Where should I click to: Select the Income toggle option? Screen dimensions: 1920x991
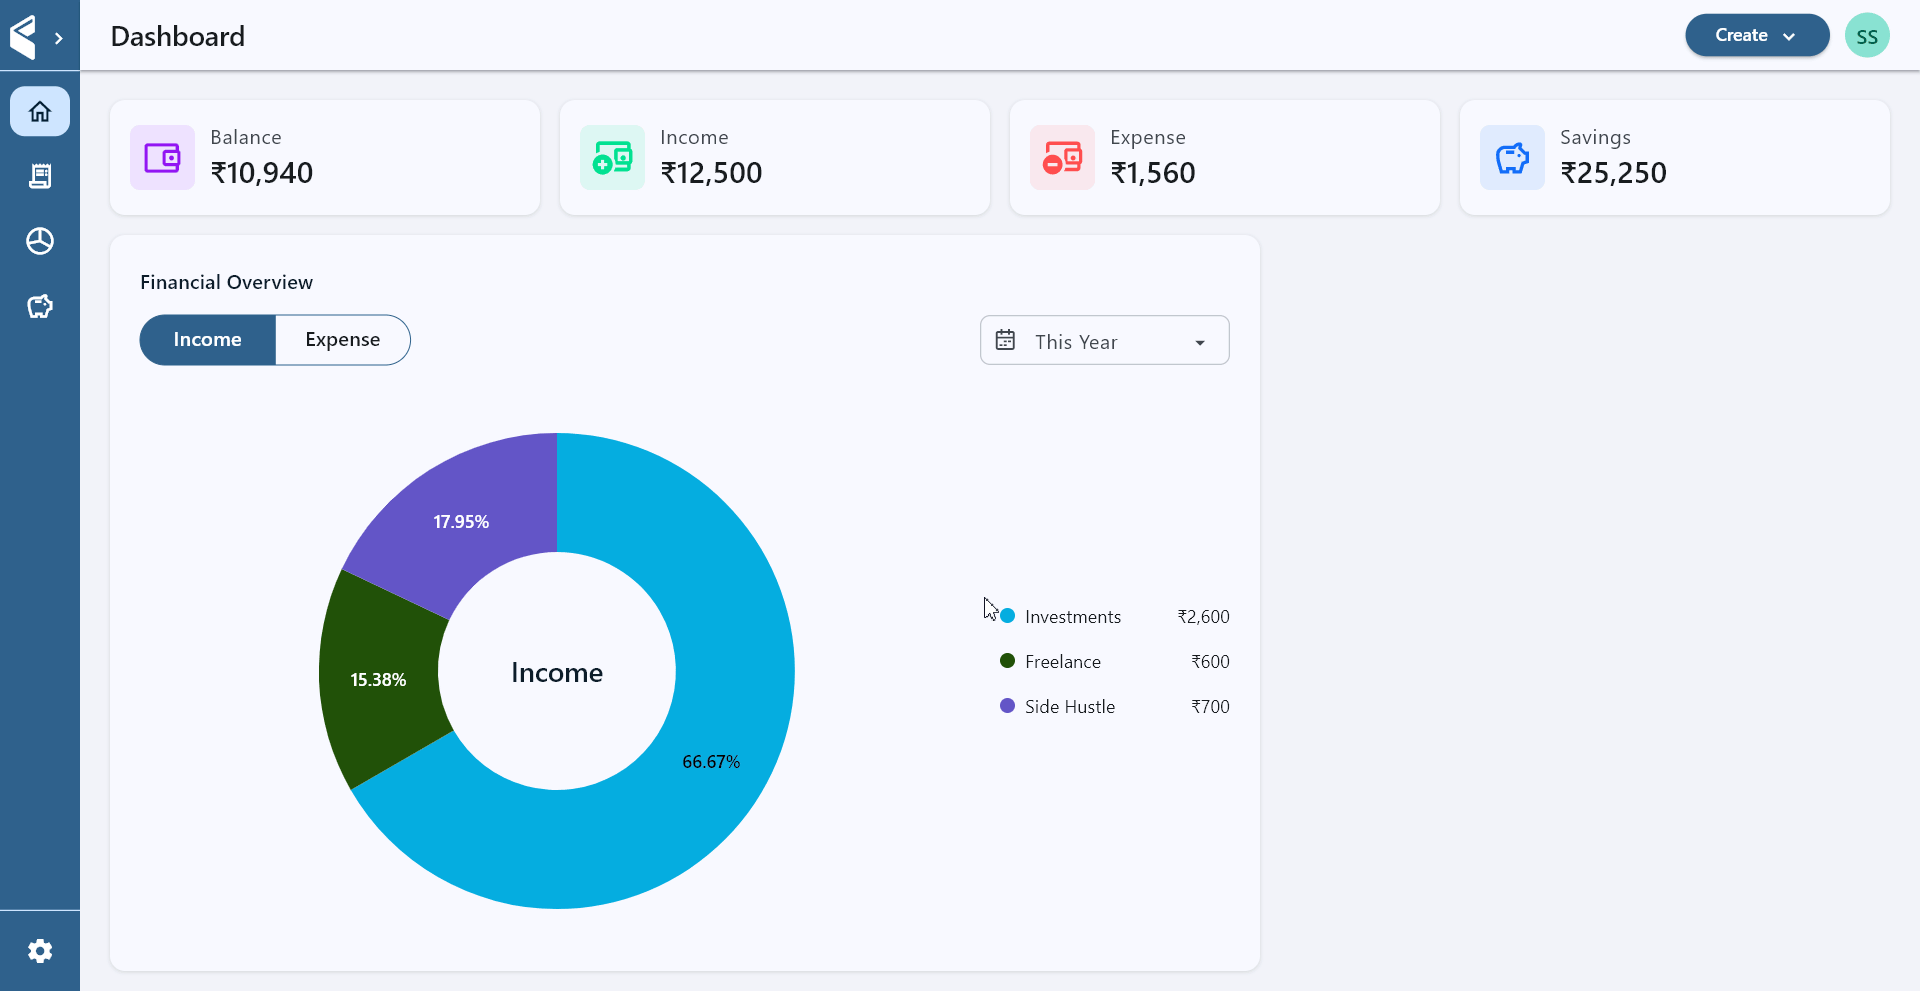click(x=207, y=340)
